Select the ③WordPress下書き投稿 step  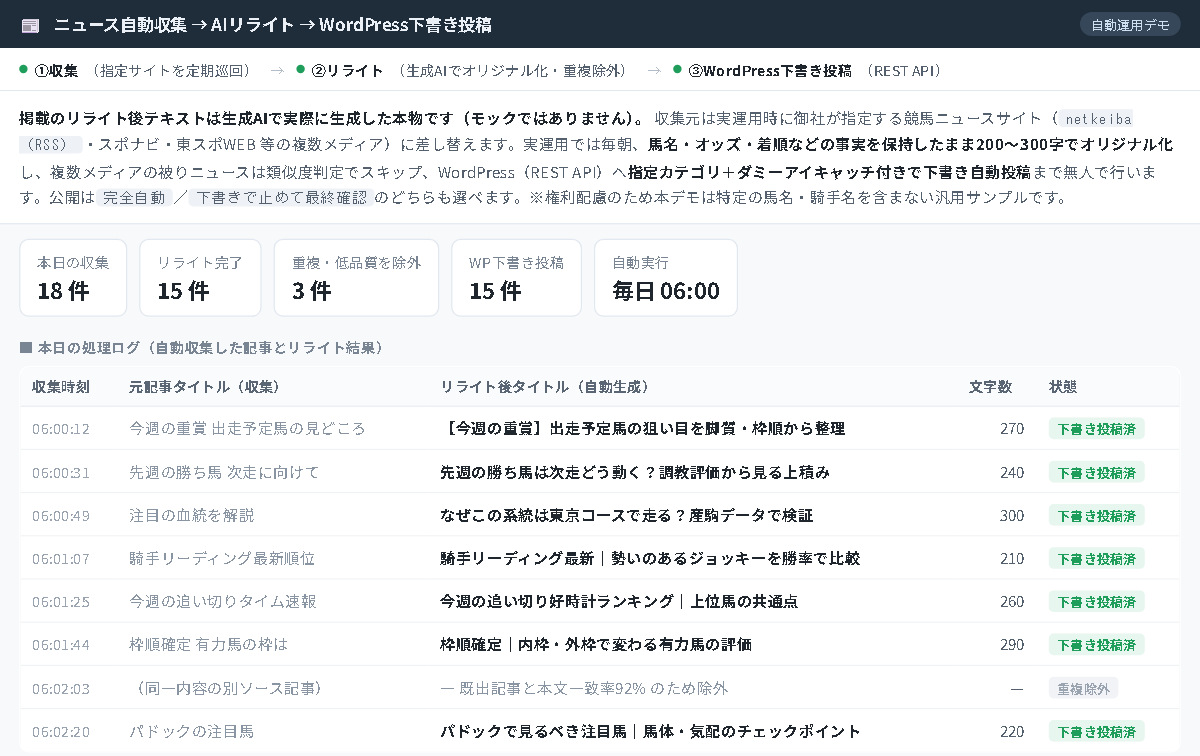tap(807, 71)
